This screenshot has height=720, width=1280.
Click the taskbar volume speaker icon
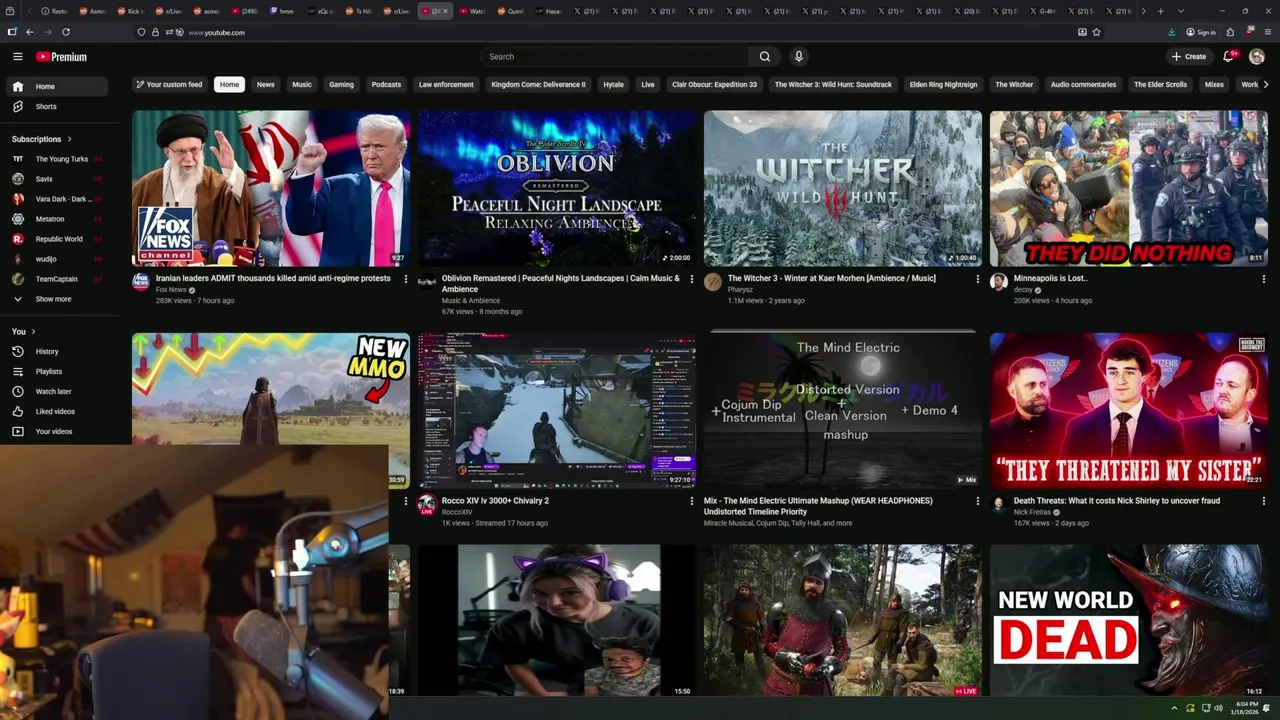(x=1218, y=708)
